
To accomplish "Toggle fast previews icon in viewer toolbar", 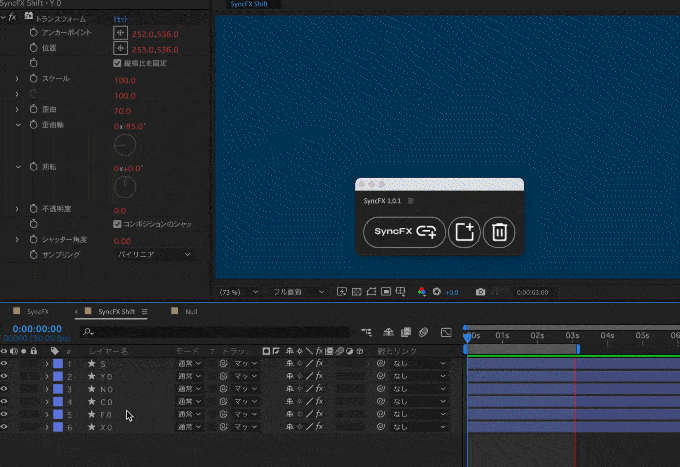I will pyautogui.click(x=342, y=292).
